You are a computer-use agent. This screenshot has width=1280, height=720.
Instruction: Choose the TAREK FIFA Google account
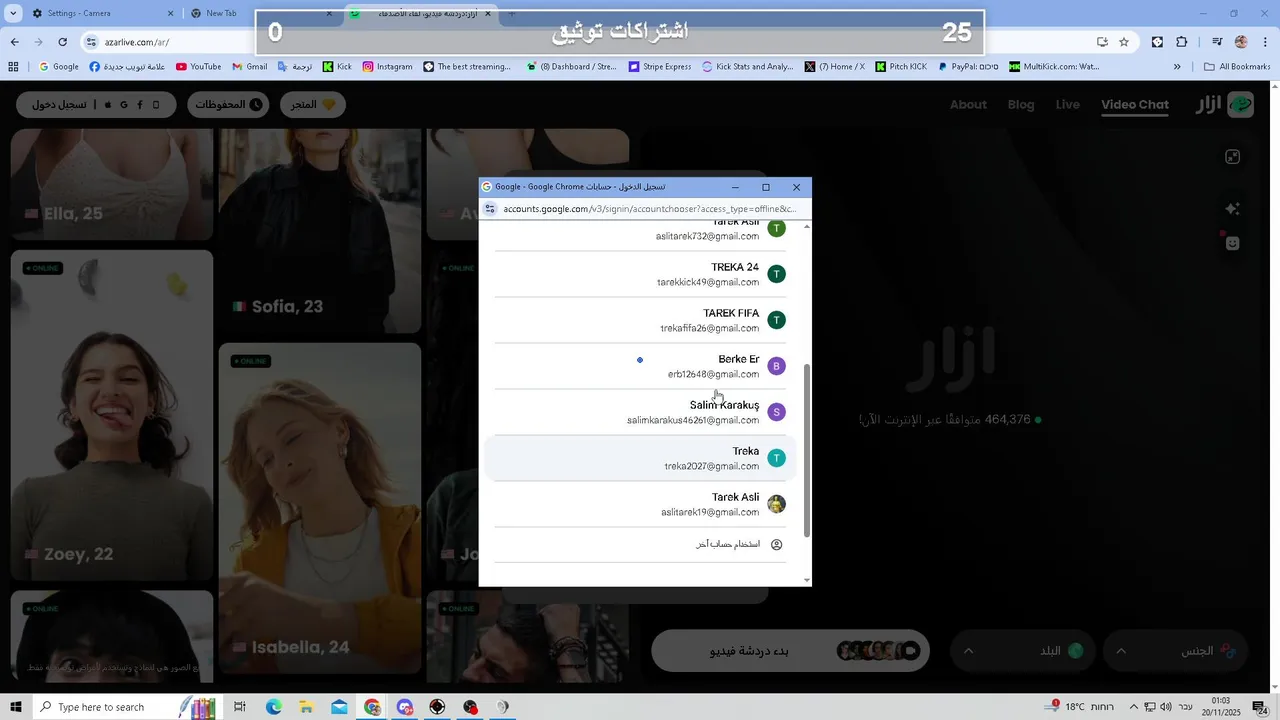tap(640, 320)
